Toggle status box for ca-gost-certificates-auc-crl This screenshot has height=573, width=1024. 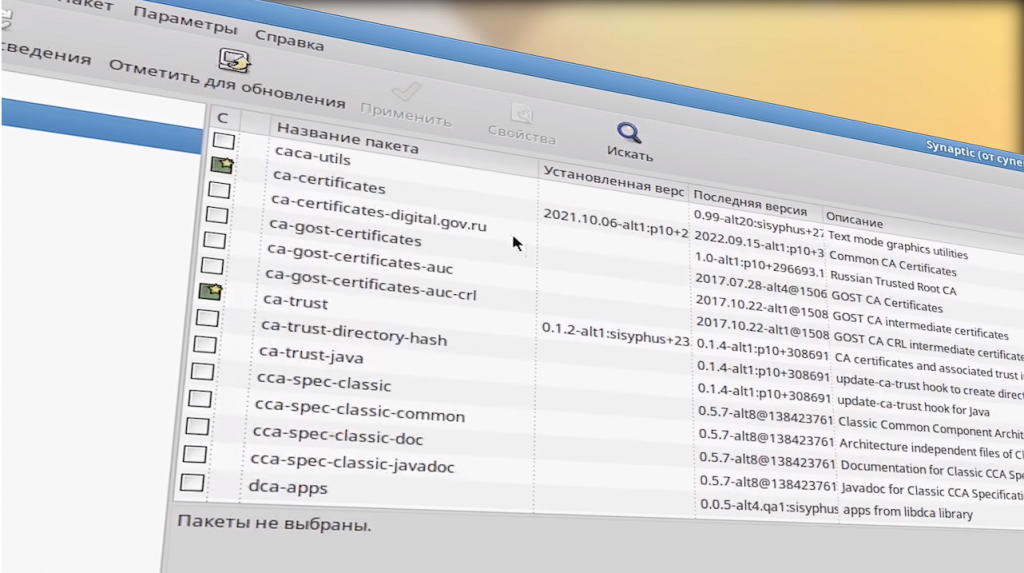point(212,265)
